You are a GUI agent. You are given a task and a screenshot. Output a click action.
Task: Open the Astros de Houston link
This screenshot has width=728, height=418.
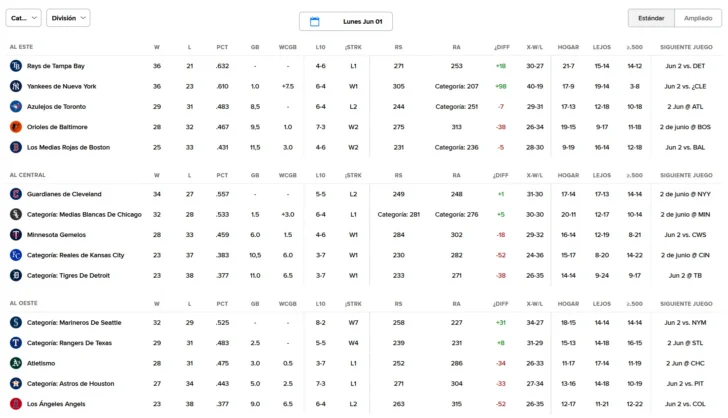tap(71, 384)
